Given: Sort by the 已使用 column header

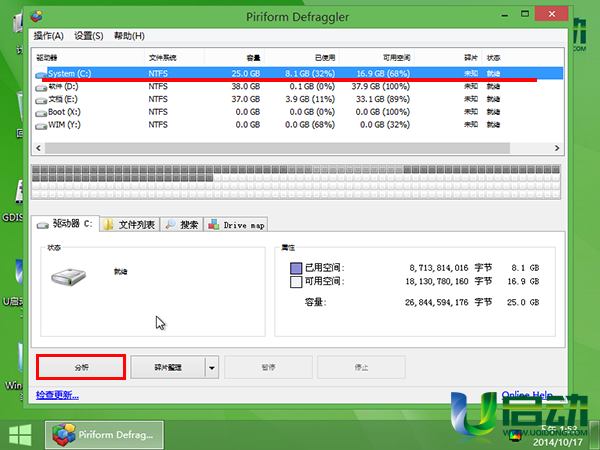Looking at the screenshot, I should (302, 58).
